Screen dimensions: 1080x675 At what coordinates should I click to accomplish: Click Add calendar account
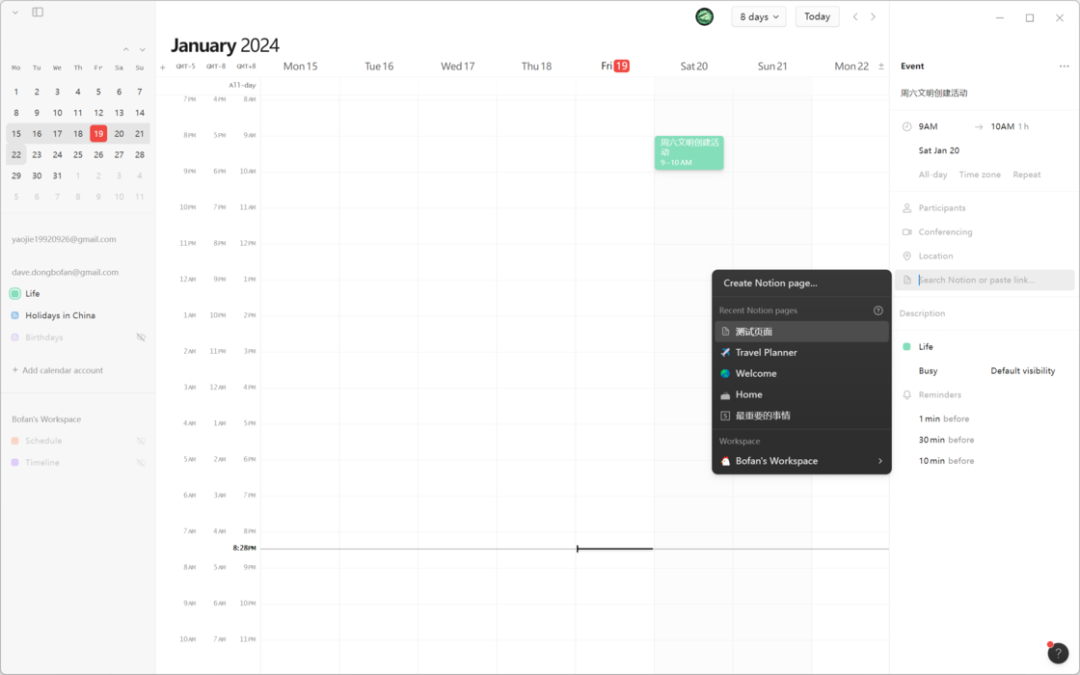pos(57,371)
